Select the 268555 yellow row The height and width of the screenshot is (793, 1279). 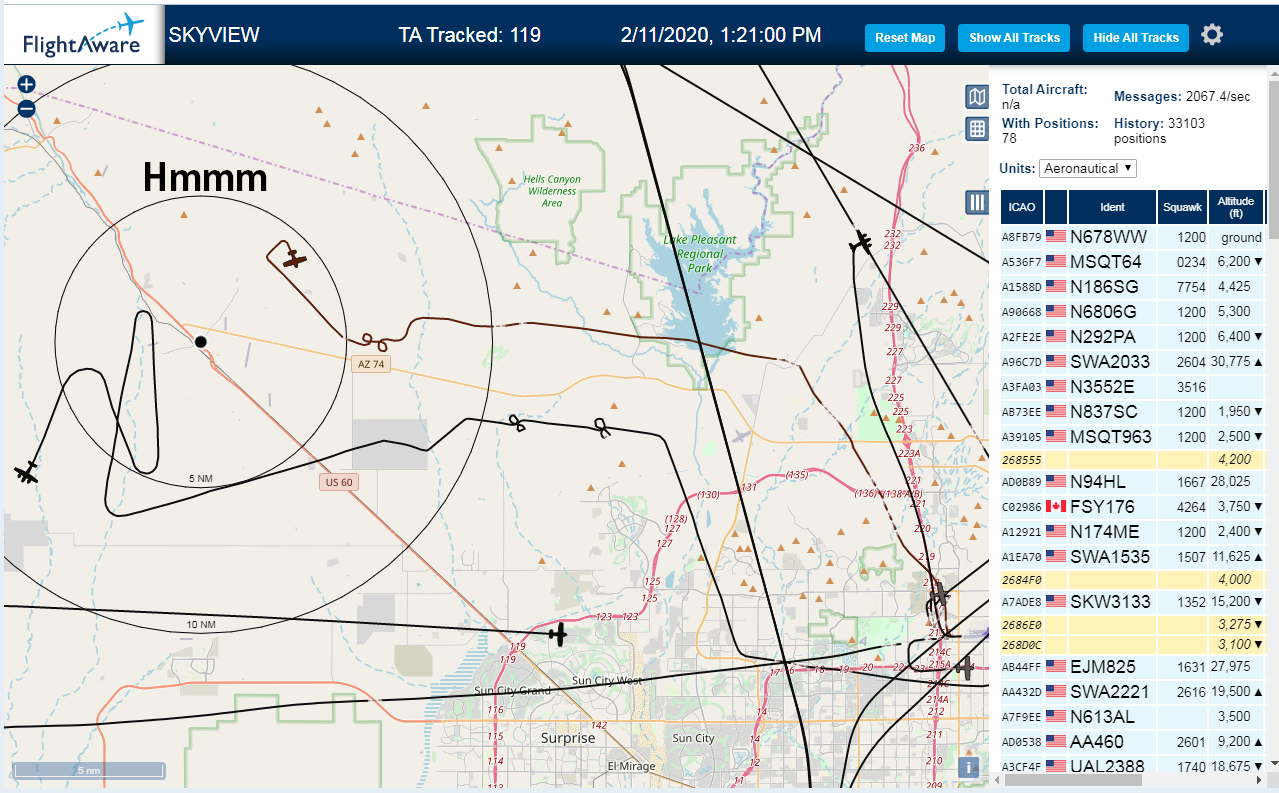point(1133,460)
